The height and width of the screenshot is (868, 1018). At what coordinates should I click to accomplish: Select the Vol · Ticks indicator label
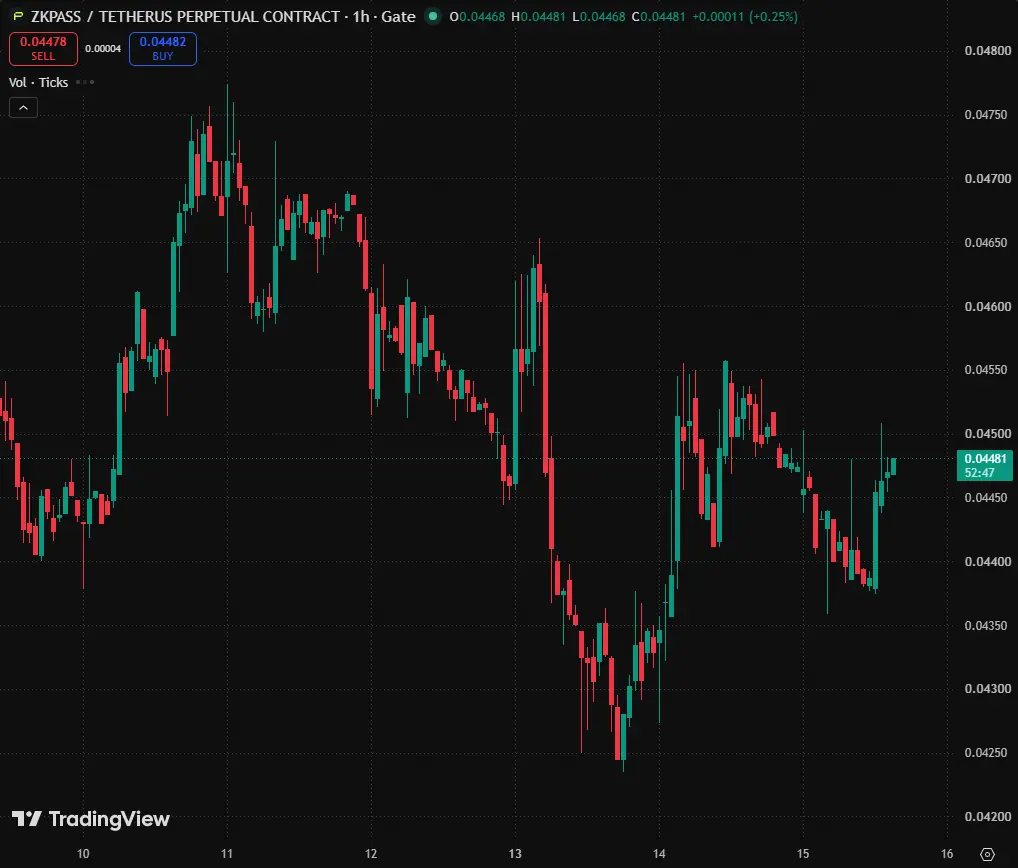[x=38, y=82]
